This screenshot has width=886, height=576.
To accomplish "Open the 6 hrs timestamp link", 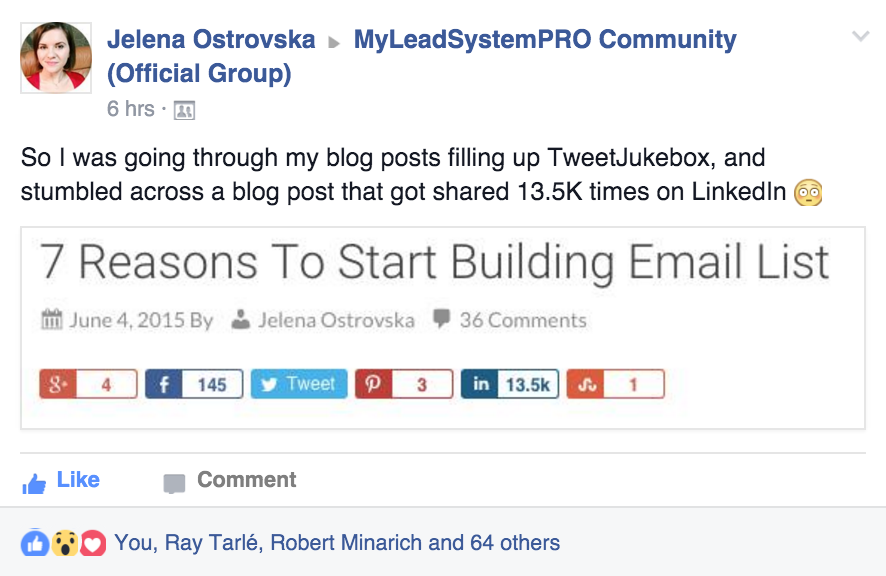I will pos(131,109).
